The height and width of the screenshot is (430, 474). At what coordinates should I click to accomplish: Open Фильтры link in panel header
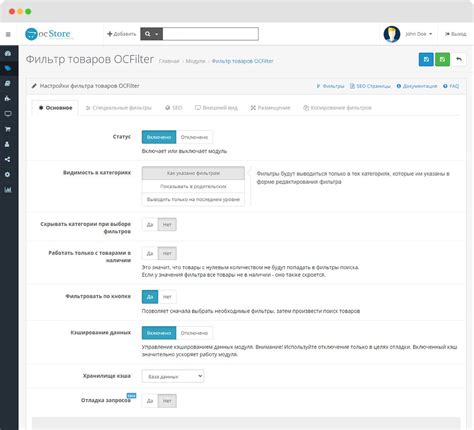coord(330,86)
